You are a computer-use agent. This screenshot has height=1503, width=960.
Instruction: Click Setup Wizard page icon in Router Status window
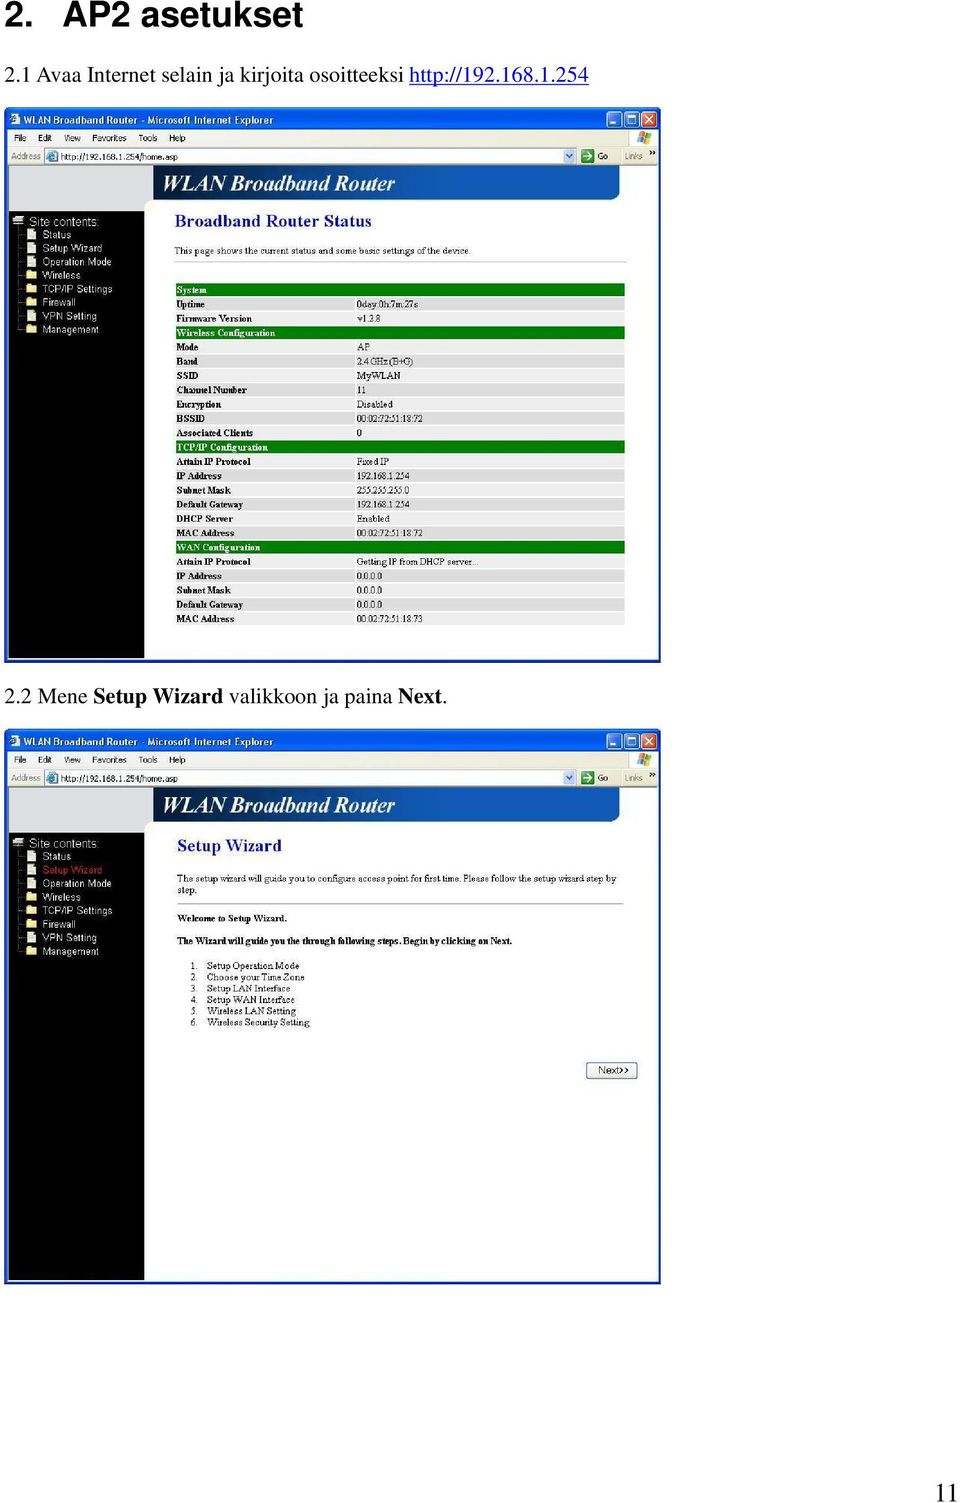pyautogui.click(x=32, y=248)
